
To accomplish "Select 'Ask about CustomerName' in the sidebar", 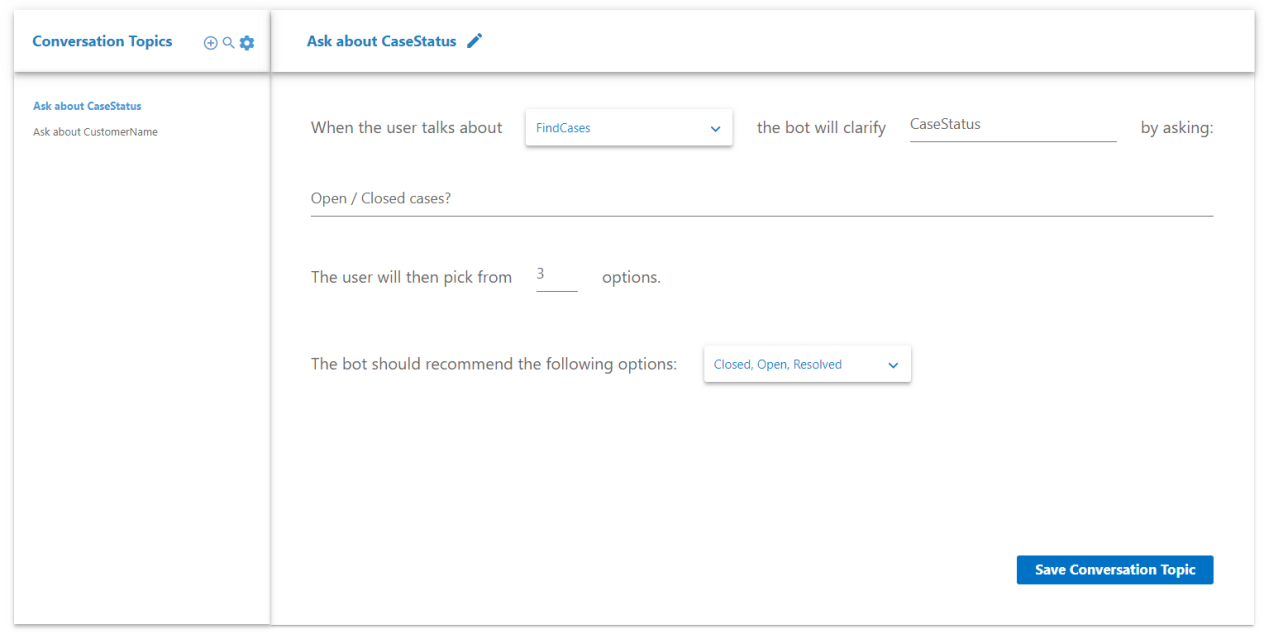I will click(95, 132).
